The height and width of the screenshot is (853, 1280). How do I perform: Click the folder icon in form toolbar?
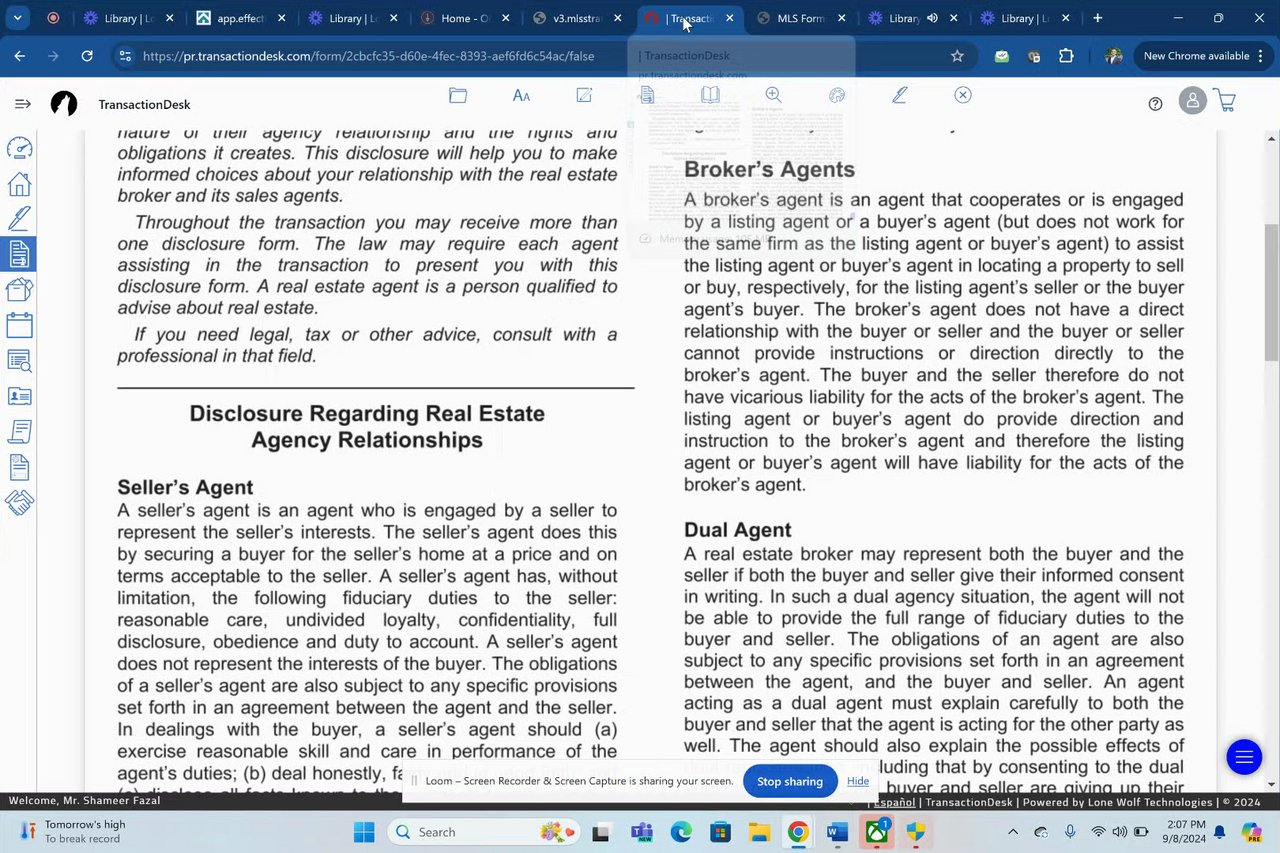[458, 95]
